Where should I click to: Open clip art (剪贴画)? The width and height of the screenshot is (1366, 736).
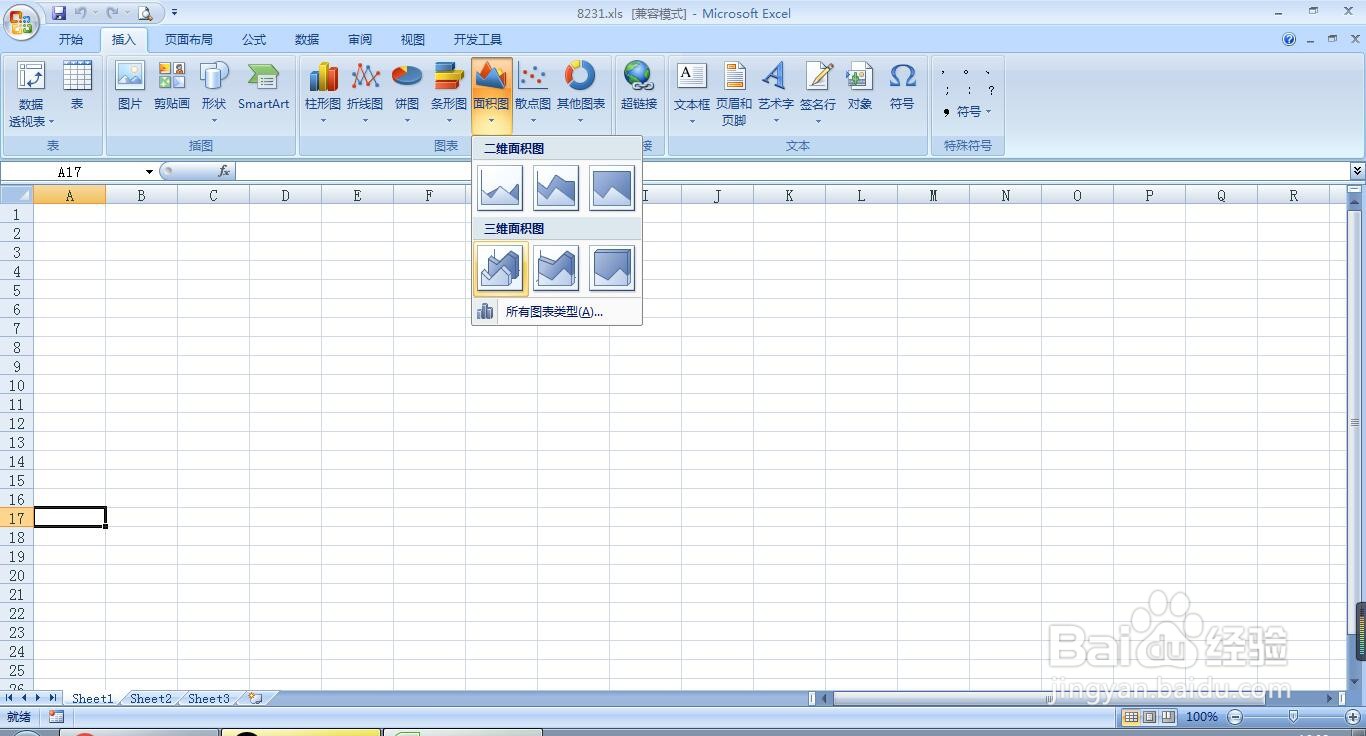point(172,86)
